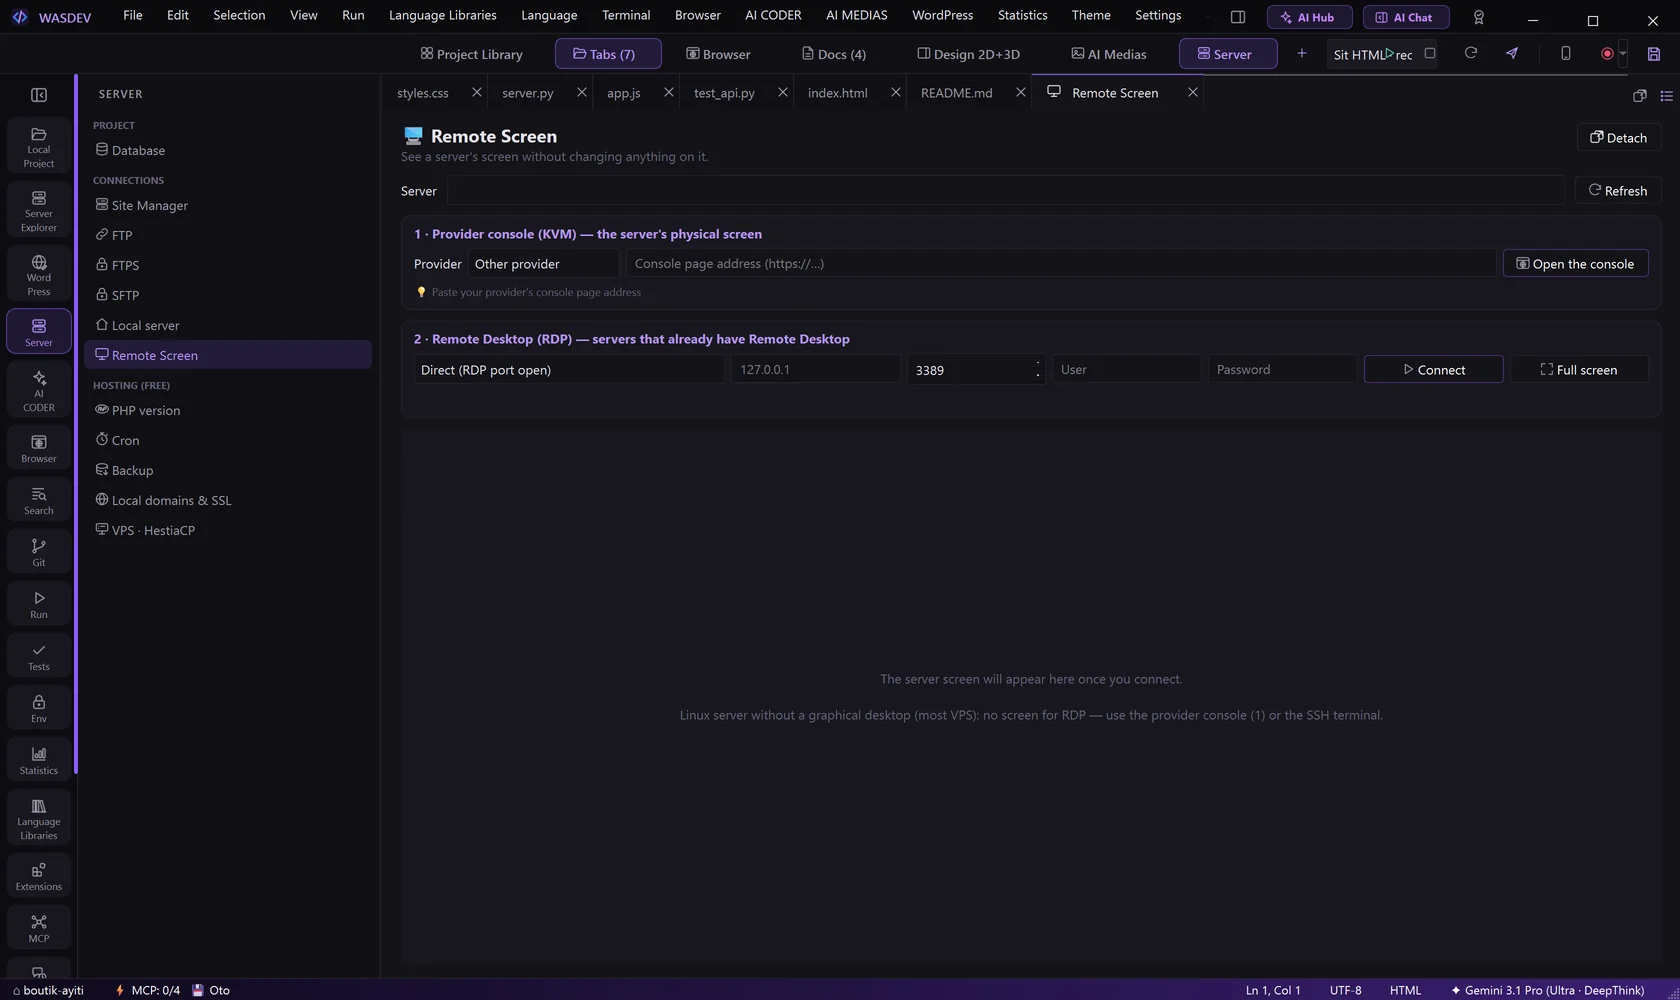Click the mobile device preview icon
This screenshot has height=1000, width=1680.
tap(1566, 54)
